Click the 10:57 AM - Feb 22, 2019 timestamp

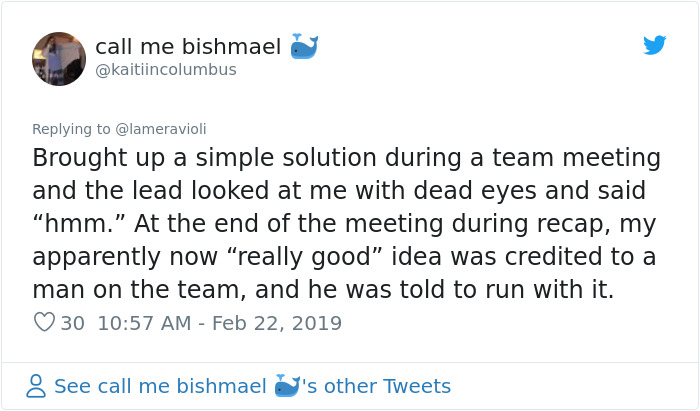(220, 323)
